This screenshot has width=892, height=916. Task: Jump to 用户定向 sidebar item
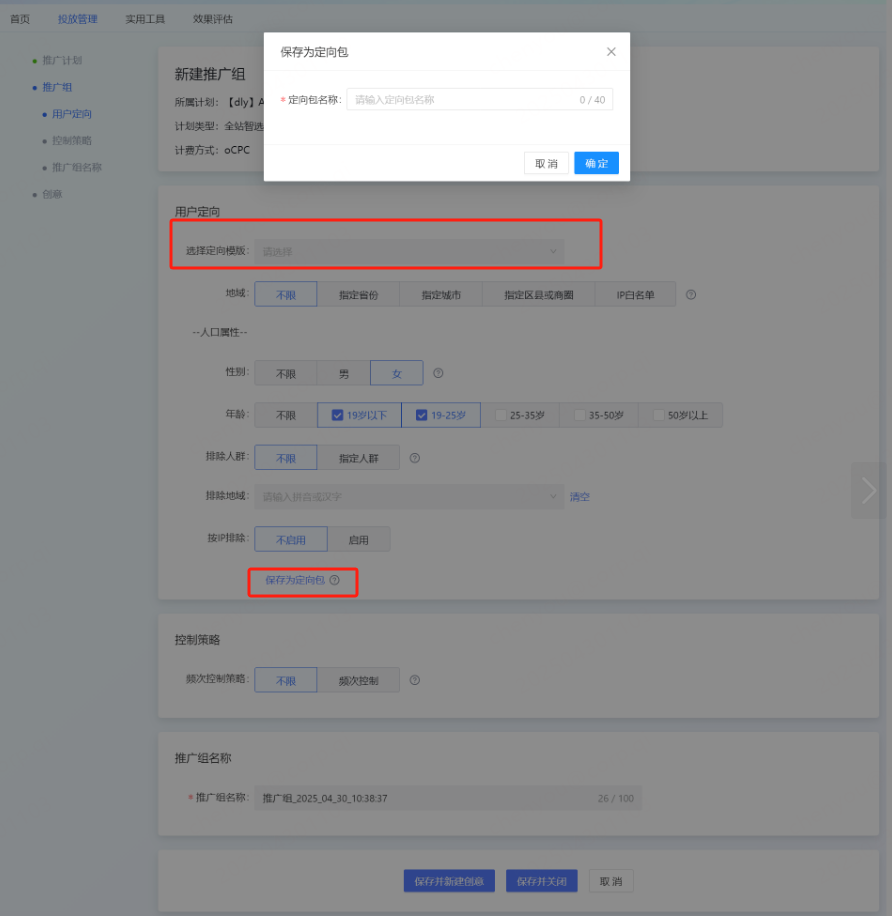click(71, 114)
